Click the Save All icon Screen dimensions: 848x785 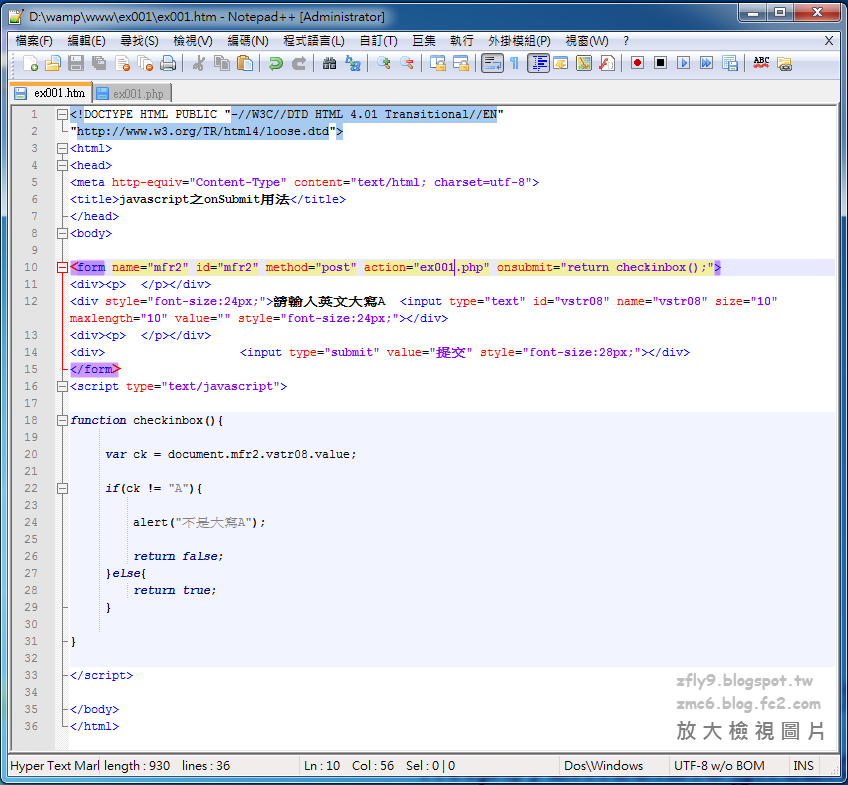click(98, 63)
